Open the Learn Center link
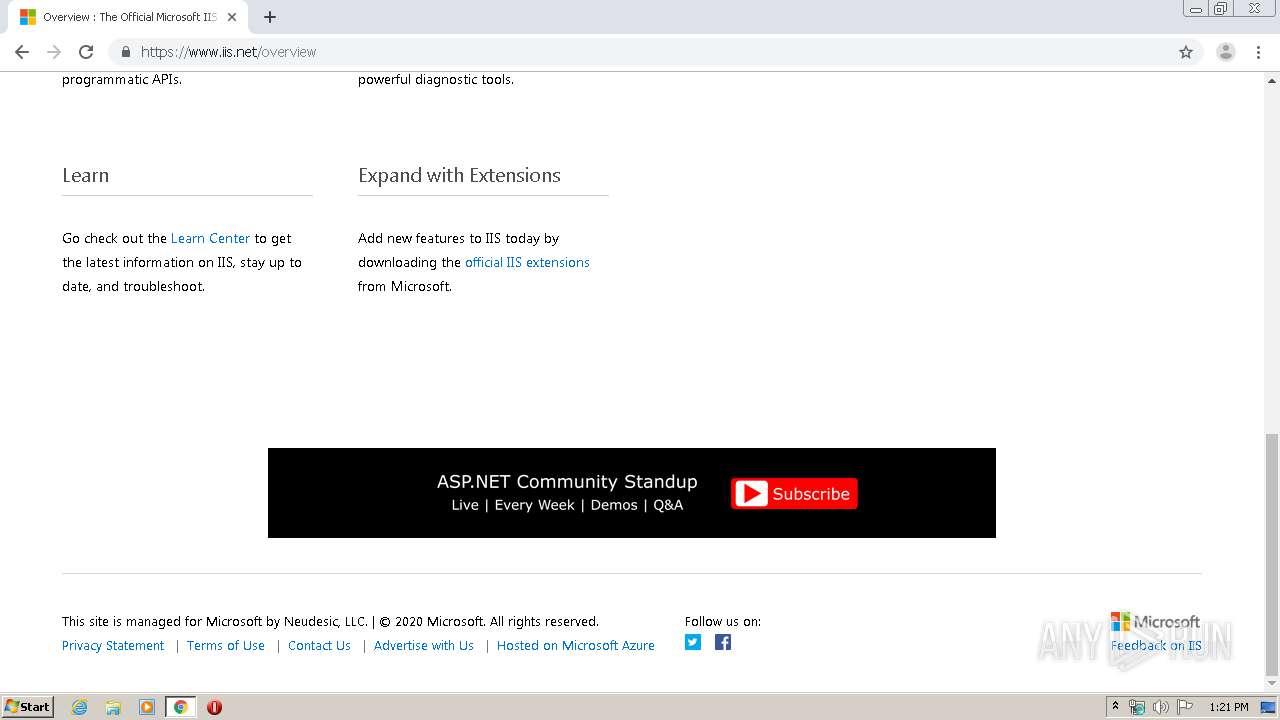1280x720 pixels. [210, 238]
